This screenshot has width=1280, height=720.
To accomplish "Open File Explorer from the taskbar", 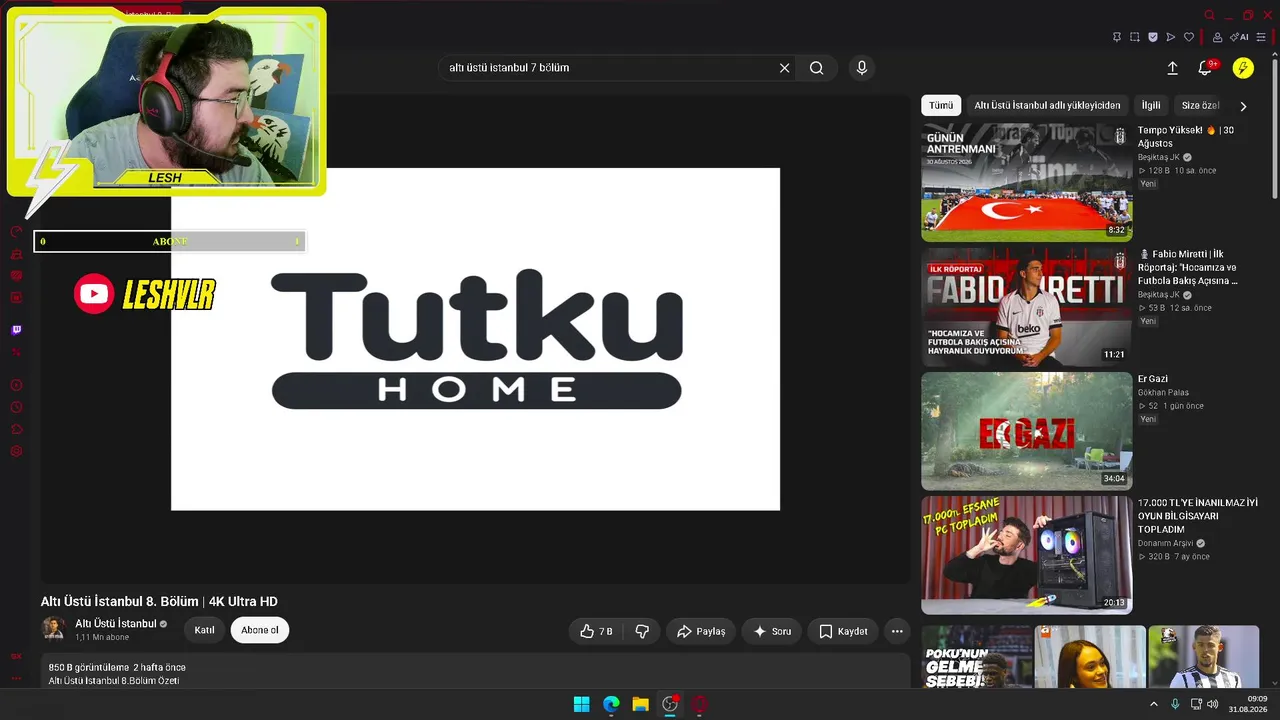I will [x=640, y=704].
